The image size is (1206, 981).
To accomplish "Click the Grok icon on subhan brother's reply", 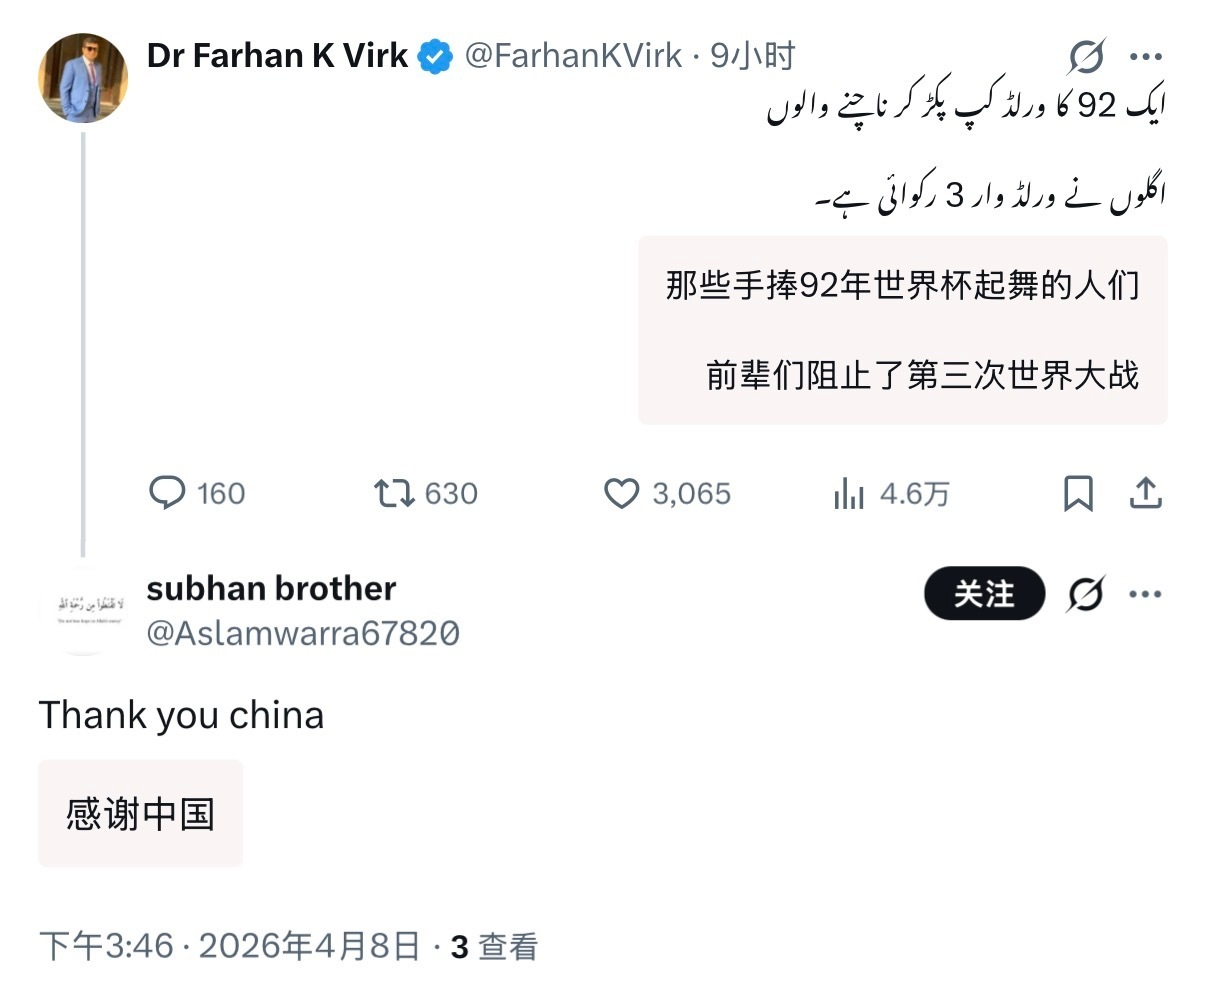I will point(1086,593).
